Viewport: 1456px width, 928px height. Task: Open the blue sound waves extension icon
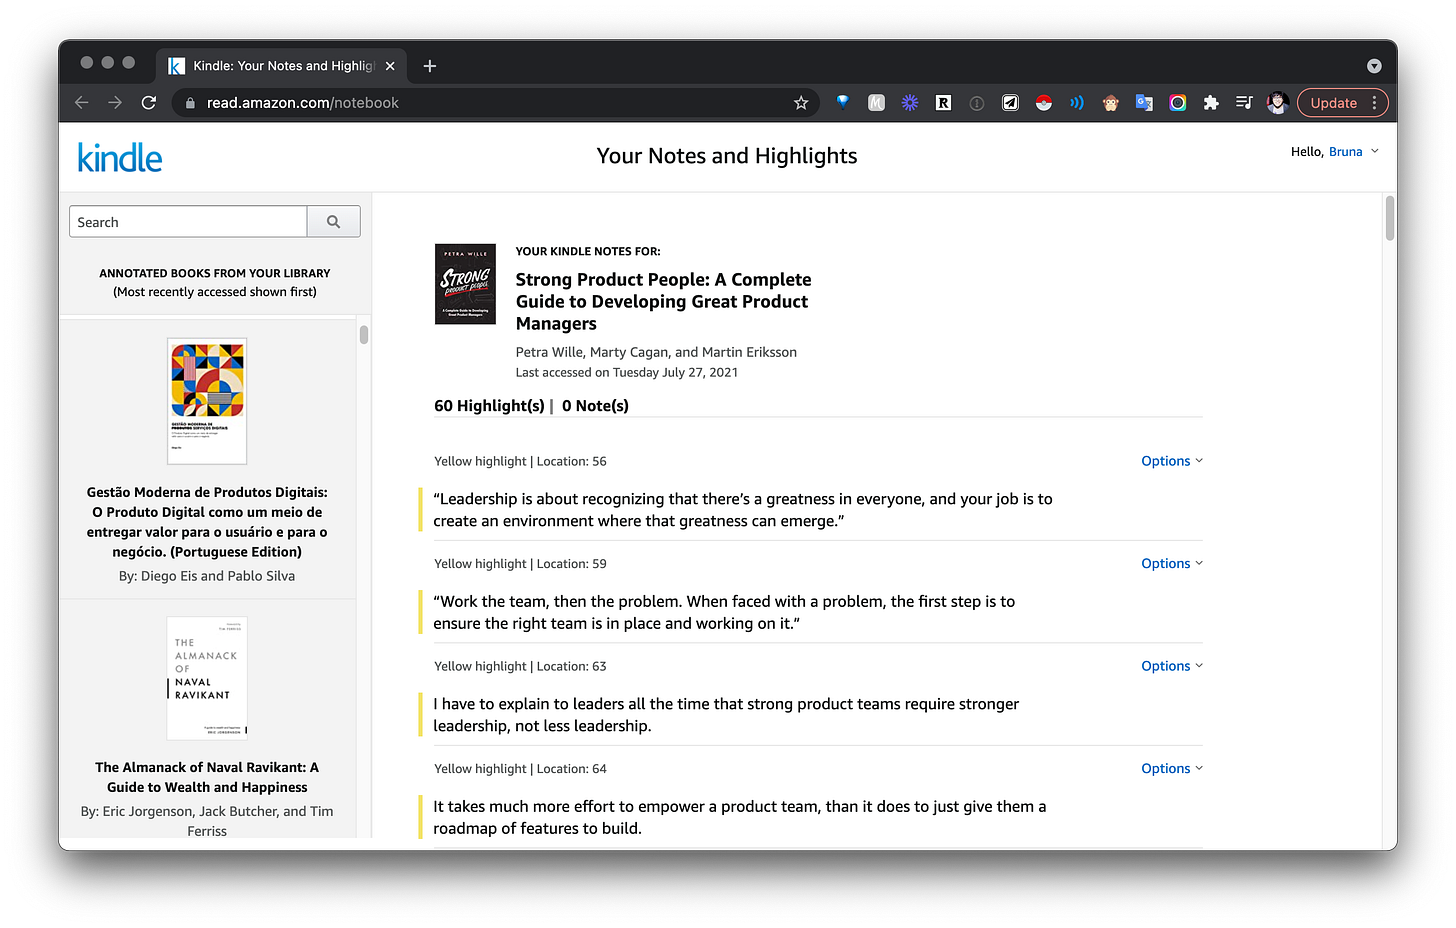click(1077, 103)
